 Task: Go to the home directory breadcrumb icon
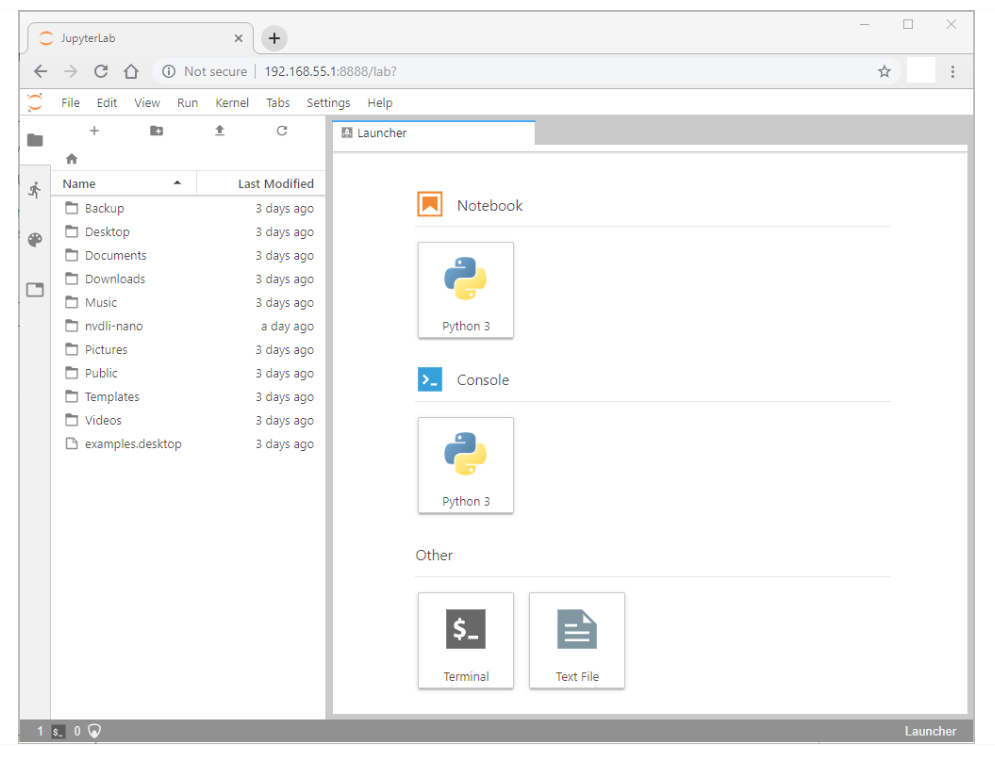click(72, 159)
